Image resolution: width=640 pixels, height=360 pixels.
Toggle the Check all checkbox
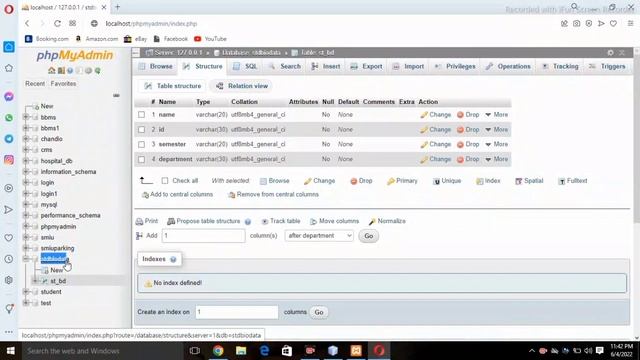[165, 180]
